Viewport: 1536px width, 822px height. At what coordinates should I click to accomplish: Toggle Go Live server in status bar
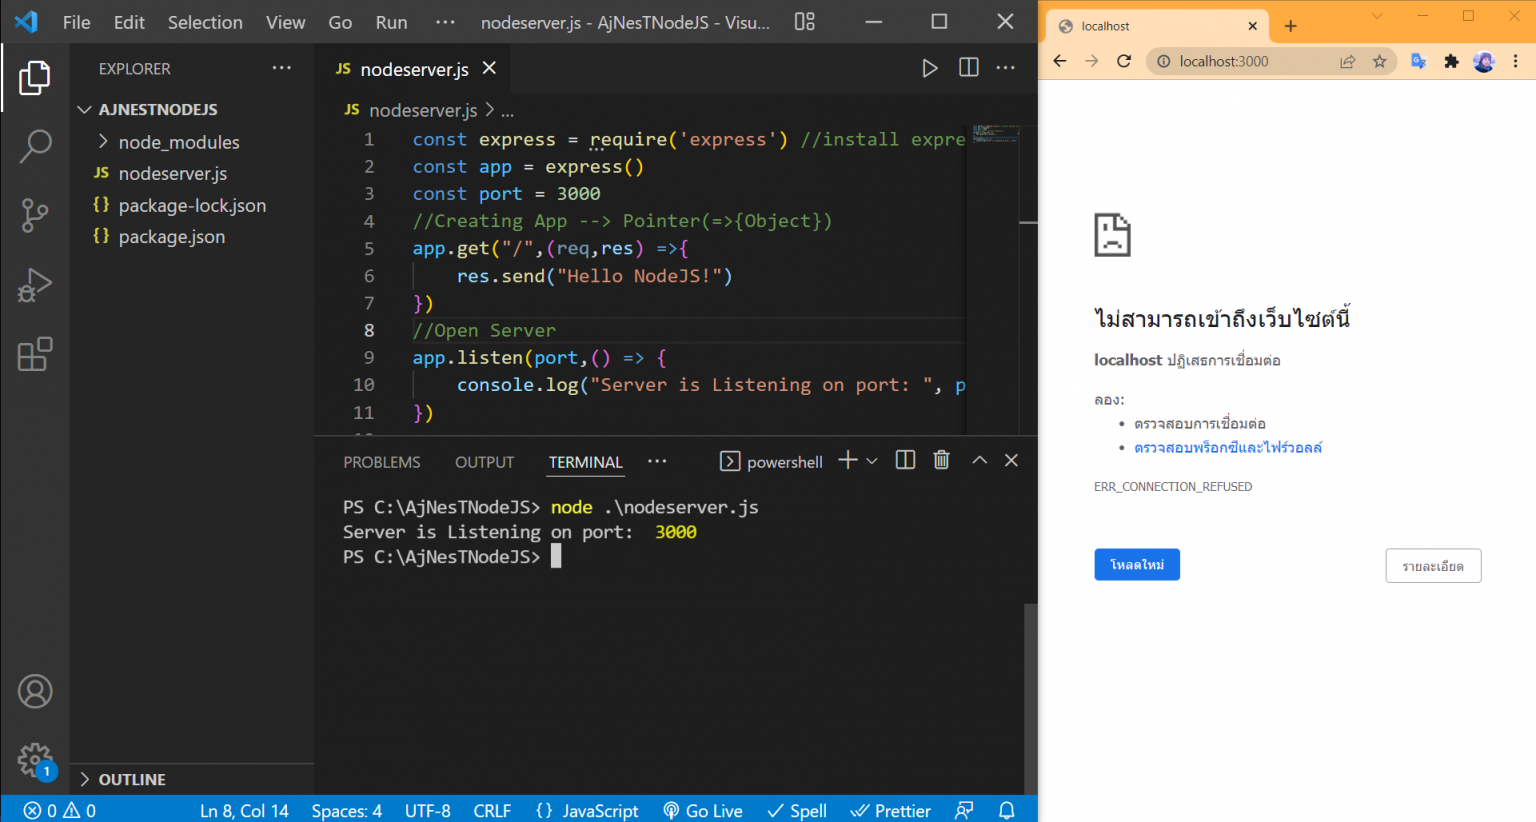point(703,810)
